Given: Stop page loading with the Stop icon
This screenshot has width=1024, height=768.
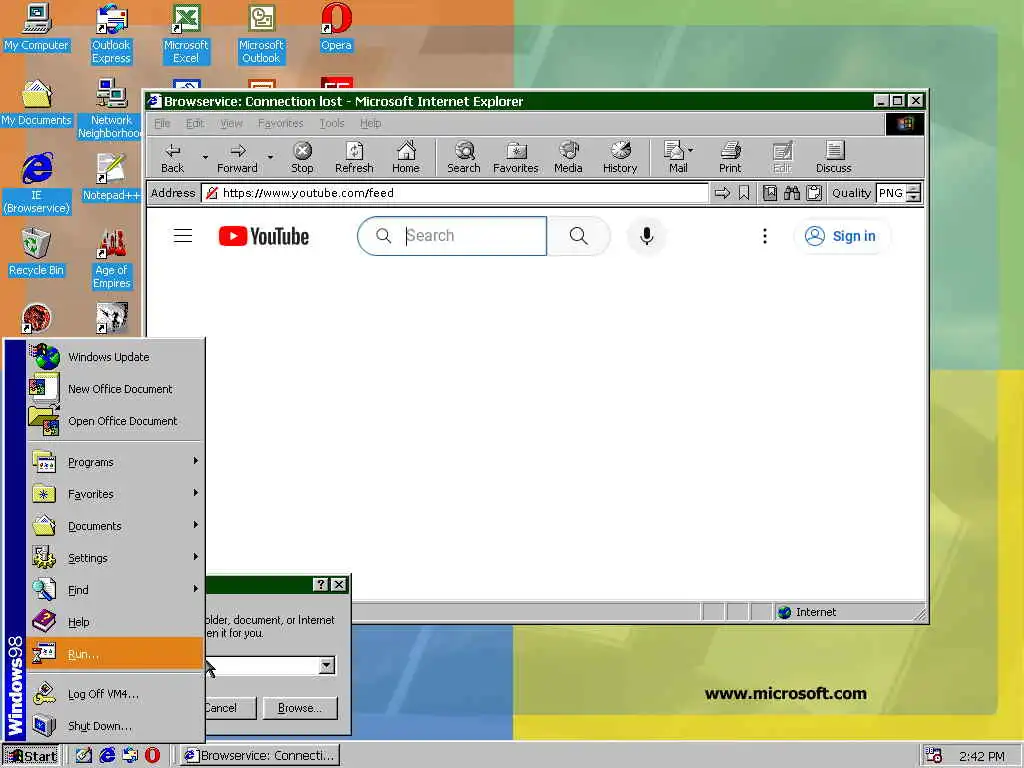Looking at the screenshot, I should [302, 157].
